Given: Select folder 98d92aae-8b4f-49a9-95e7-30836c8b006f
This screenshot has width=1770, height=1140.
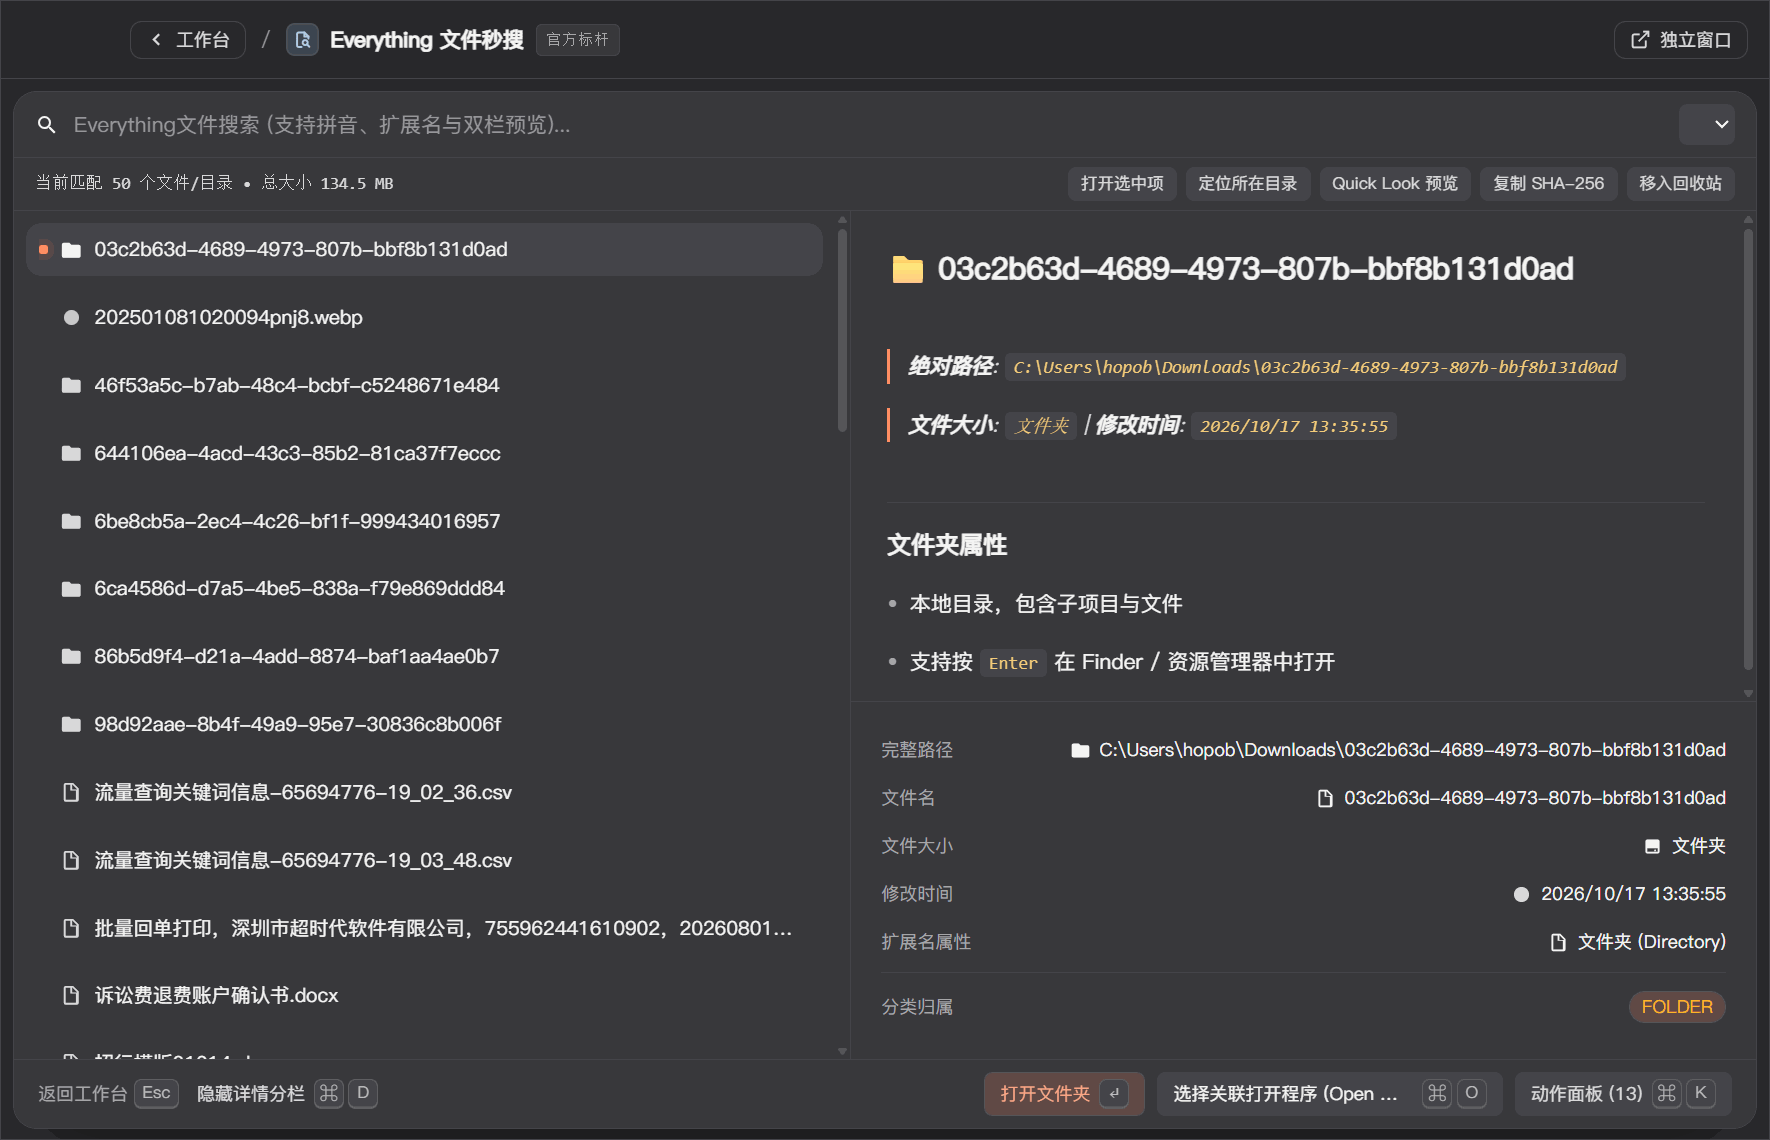Looking at the screenshot, I should pos(424,725).
